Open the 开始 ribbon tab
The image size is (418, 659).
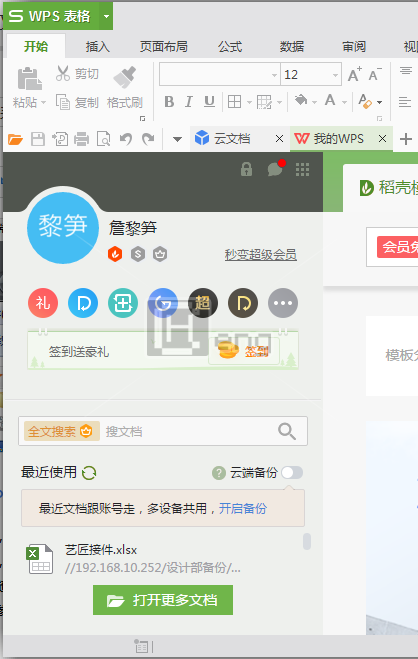click(x=36, y=46)
